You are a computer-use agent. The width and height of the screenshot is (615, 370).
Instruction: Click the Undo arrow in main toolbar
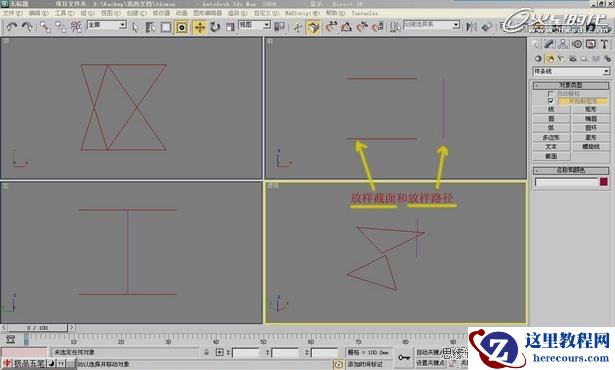click(x=11, y=27)
